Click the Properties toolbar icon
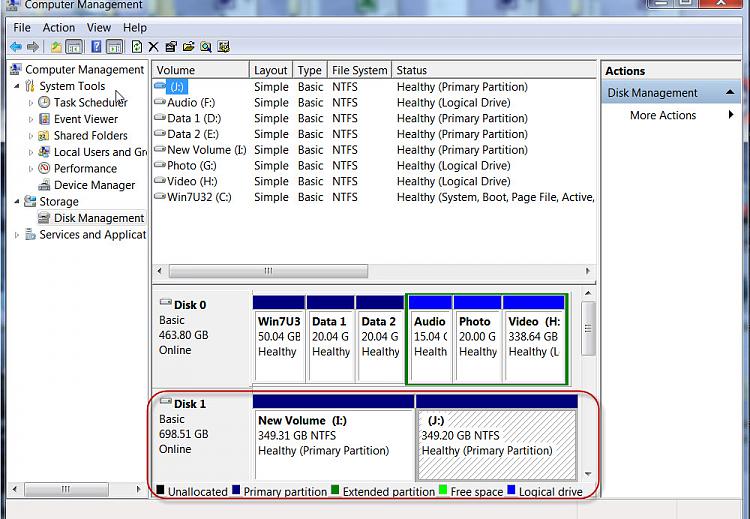This screenshot has width=750, height=519. (171, 47)
